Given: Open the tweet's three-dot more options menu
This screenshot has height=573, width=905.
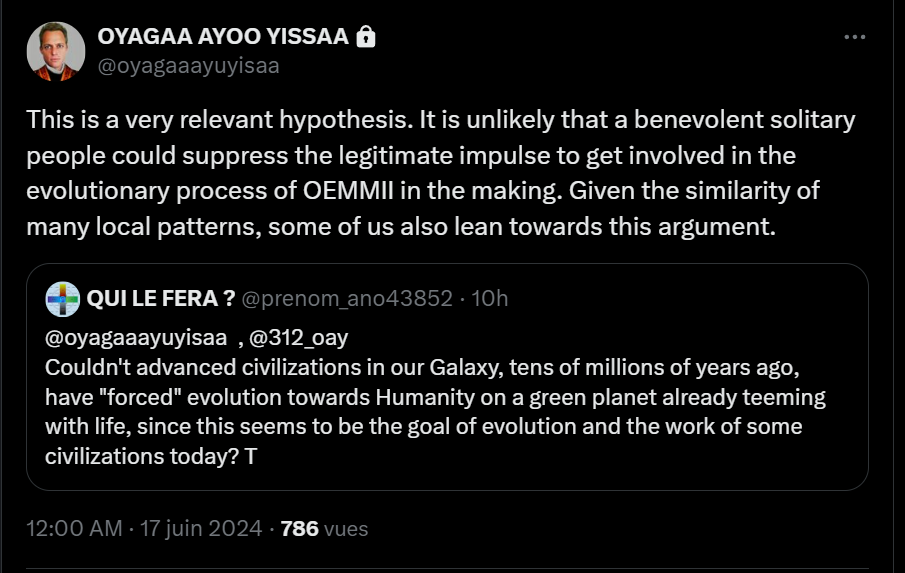Looking at the screenshot, I should click(854, 37).
